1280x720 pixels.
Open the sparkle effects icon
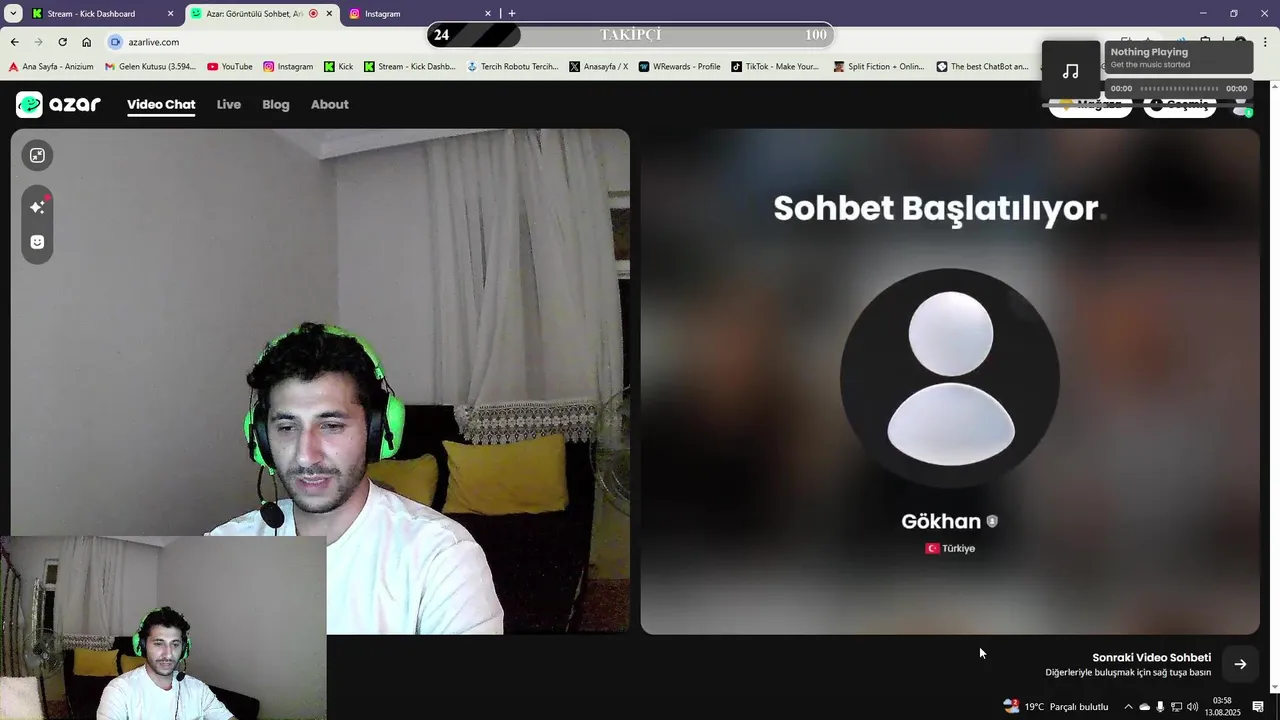(x=37, y=207)
